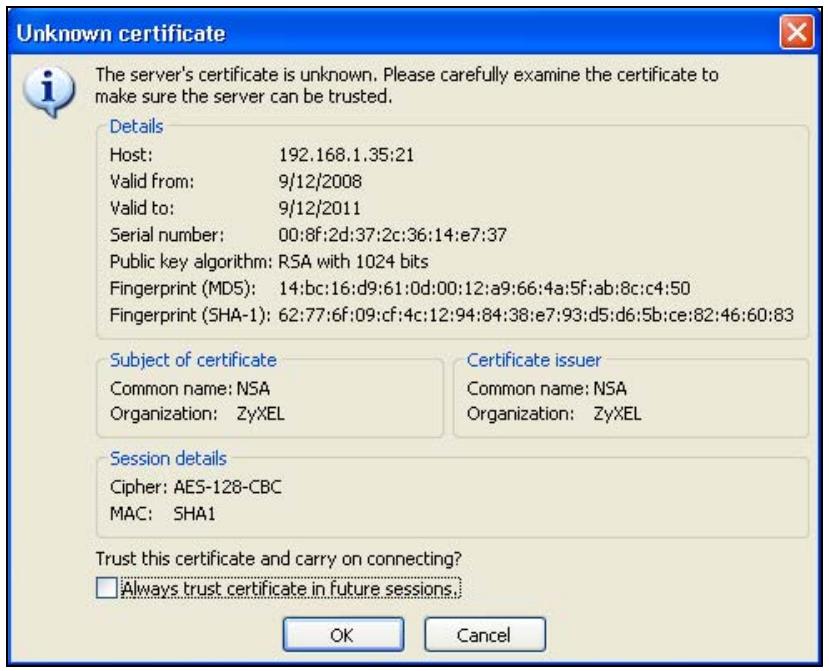The image size is (829, 671).
Task: Select the SHA-1 fingerprint value
Action: point(536,315)
